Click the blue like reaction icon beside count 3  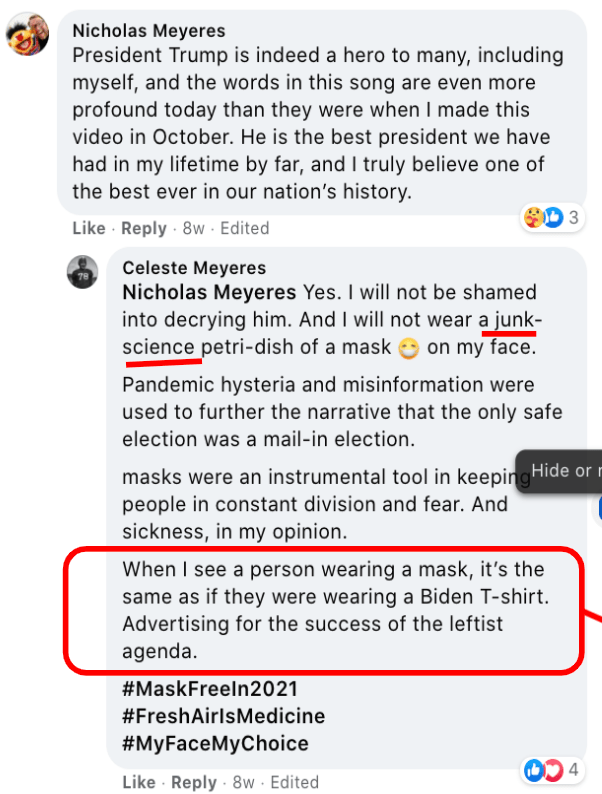pos(552,217)
